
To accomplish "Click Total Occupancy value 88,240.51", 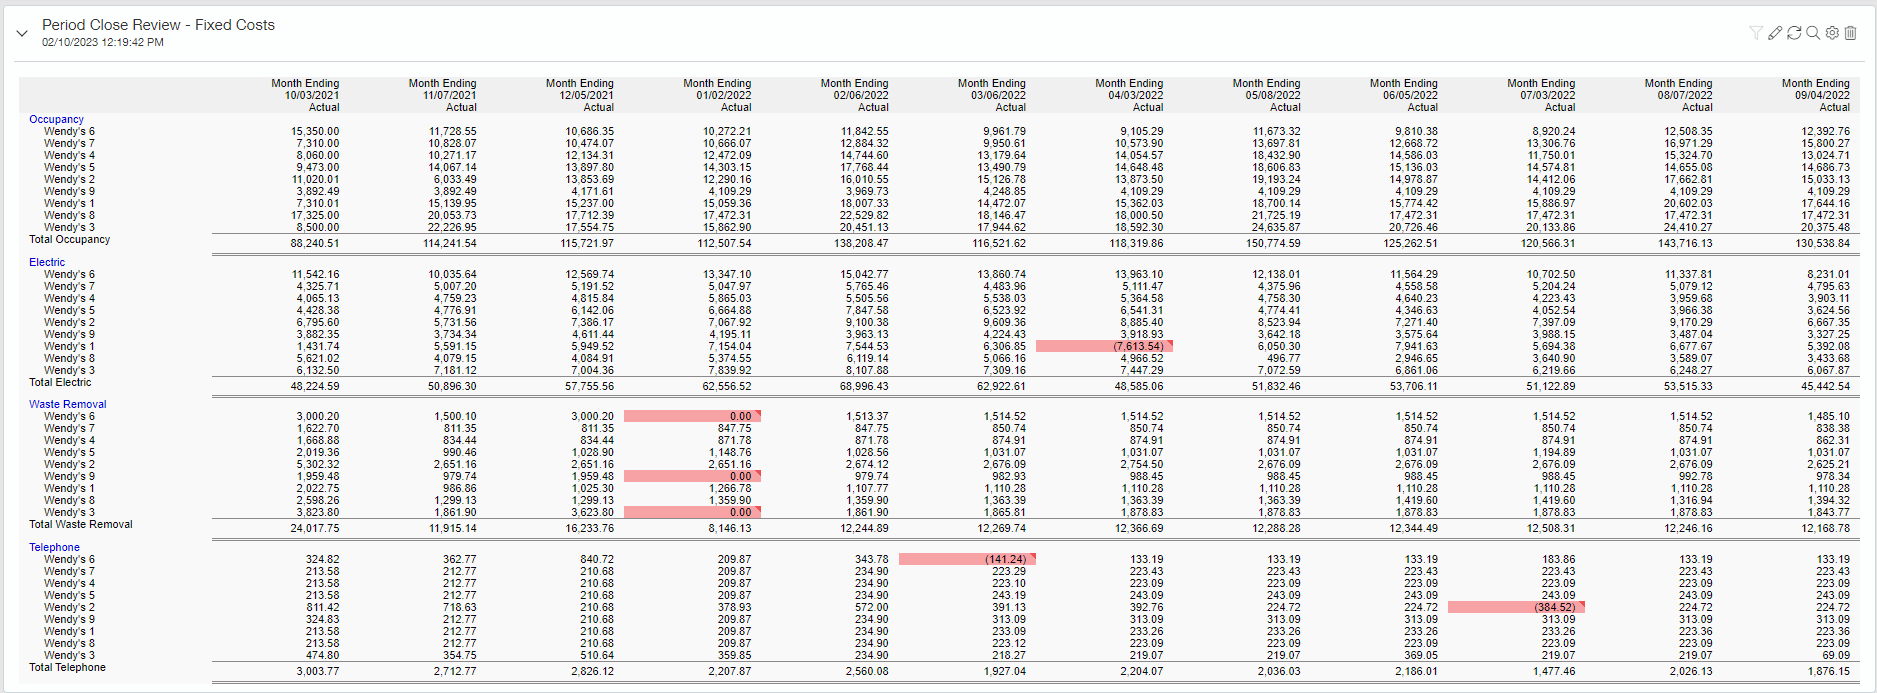I will click(x=315, y=243).
